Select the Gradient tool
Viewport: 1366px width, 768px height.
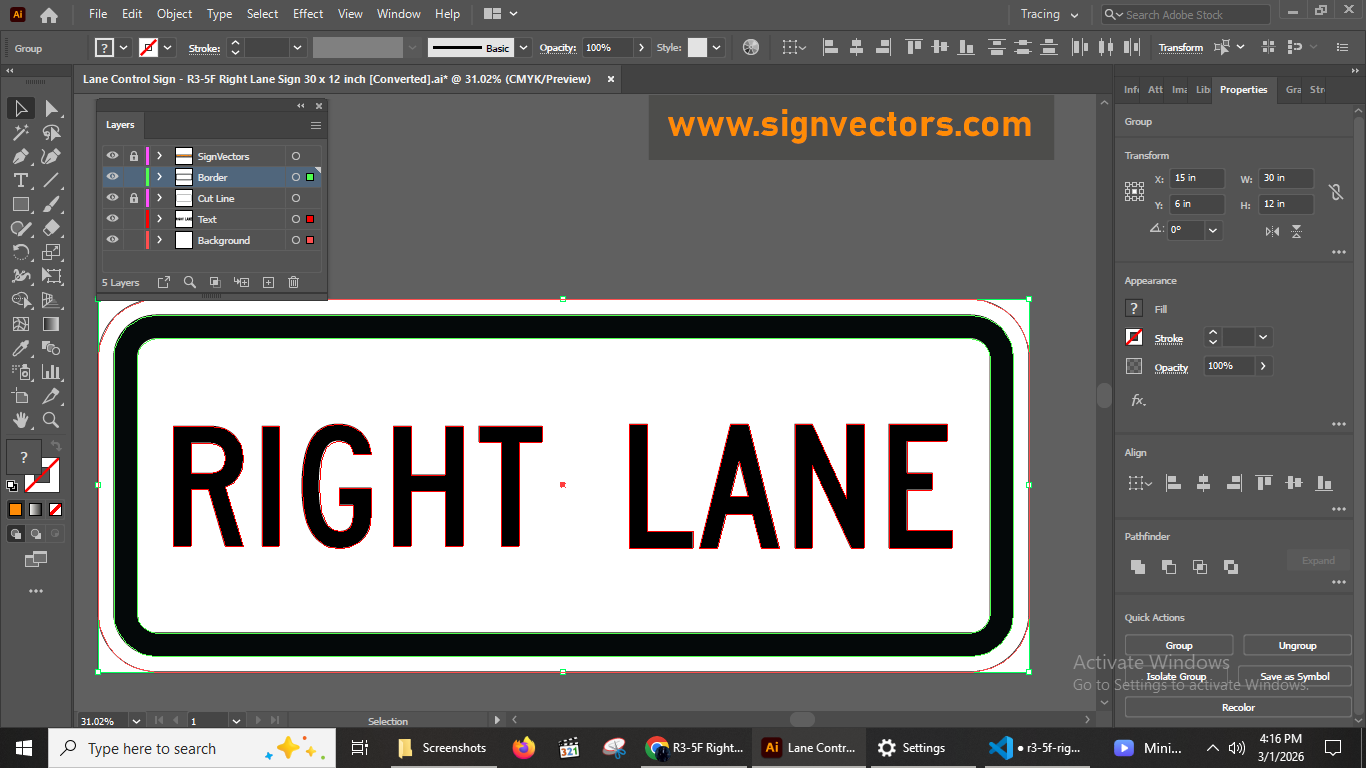[51, 324]
